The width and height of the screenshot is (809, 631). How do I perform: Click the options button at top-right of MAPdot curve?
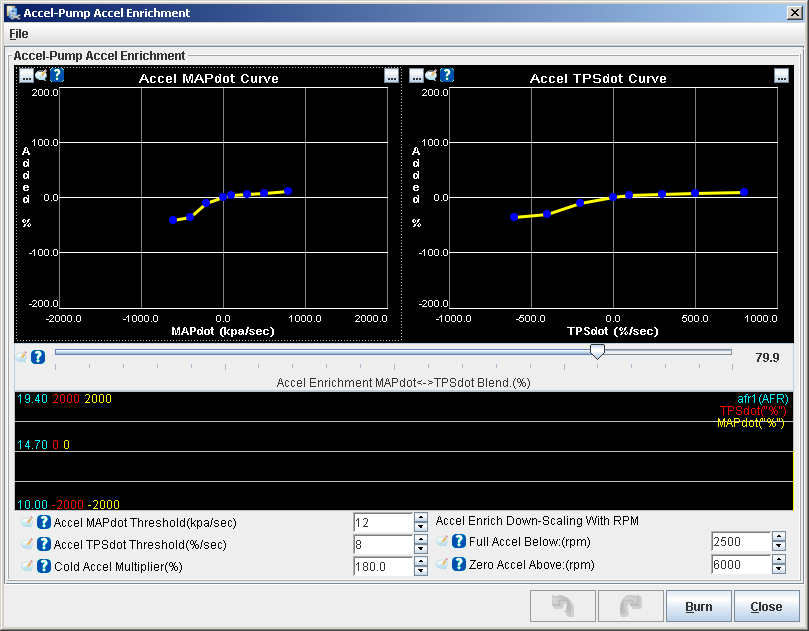391,76
